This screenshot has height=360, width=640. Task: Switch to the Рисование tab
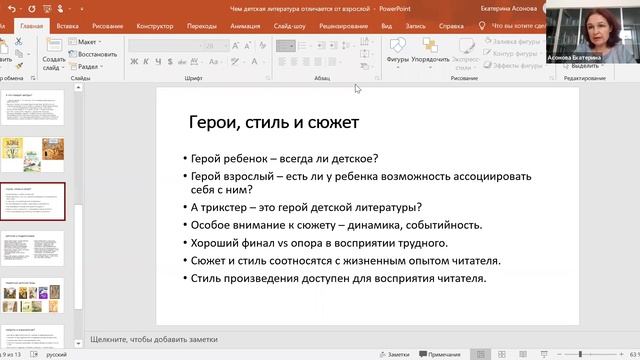tap(107, 26)
